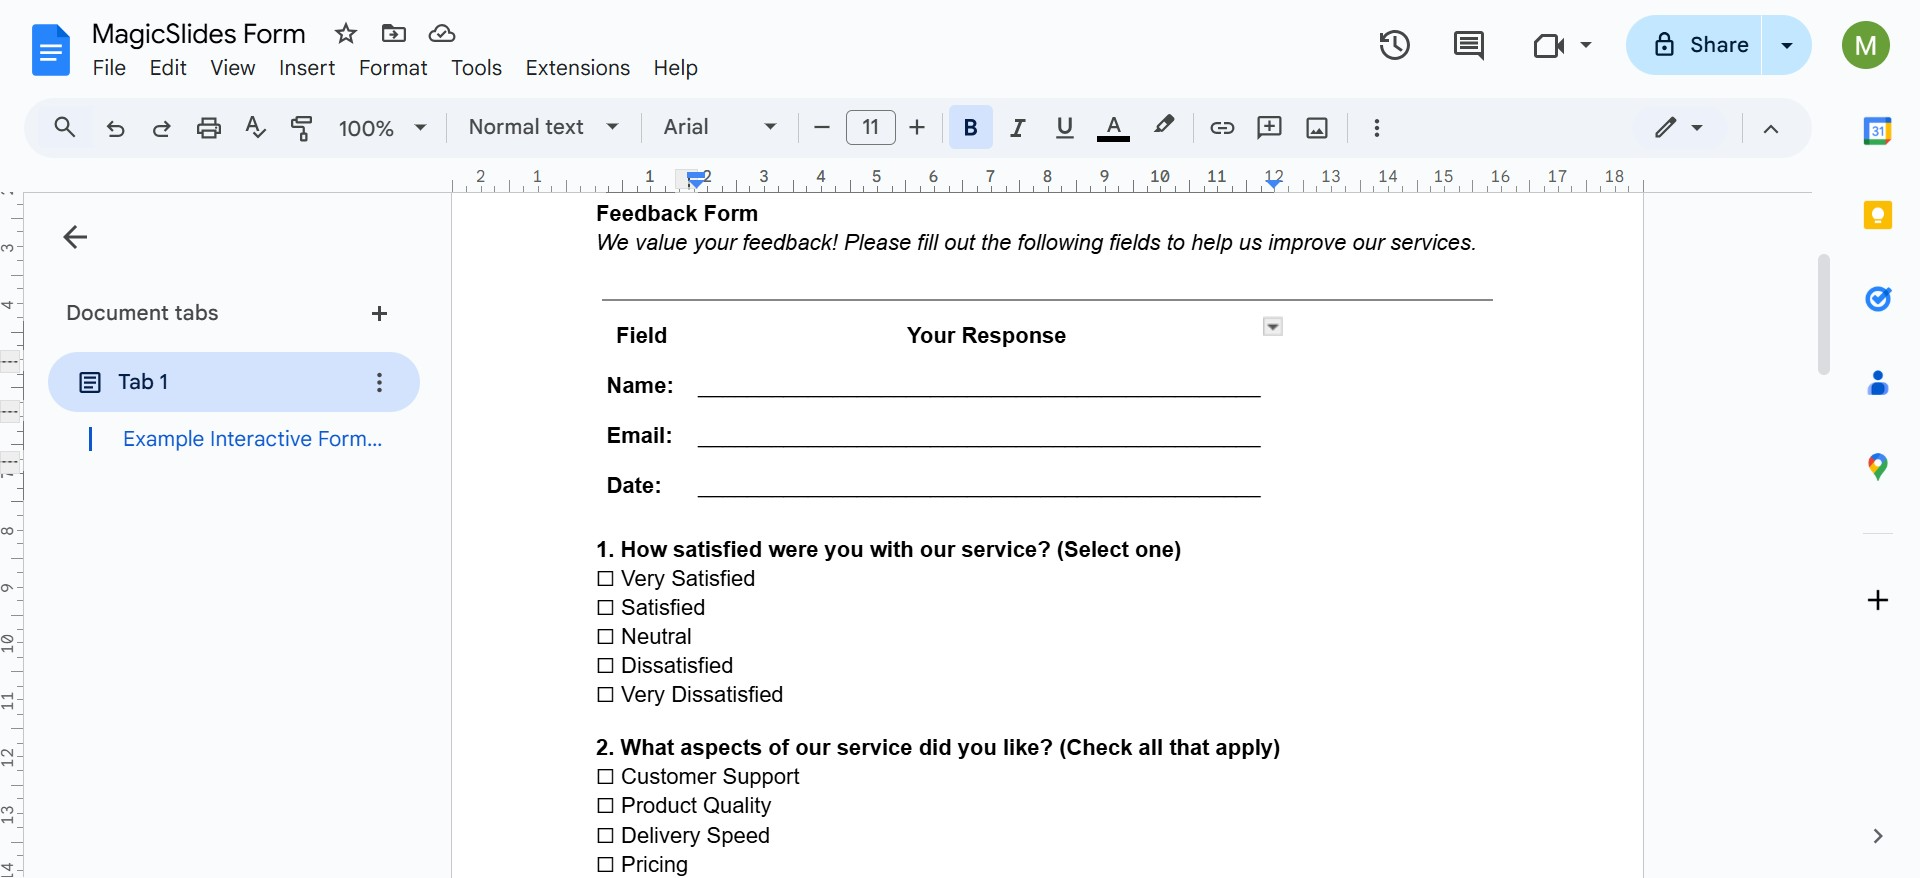The width and height of the screenshot is (1920, 878).
Task: Open the Normal text style dropdown
Action: point(544,127)
